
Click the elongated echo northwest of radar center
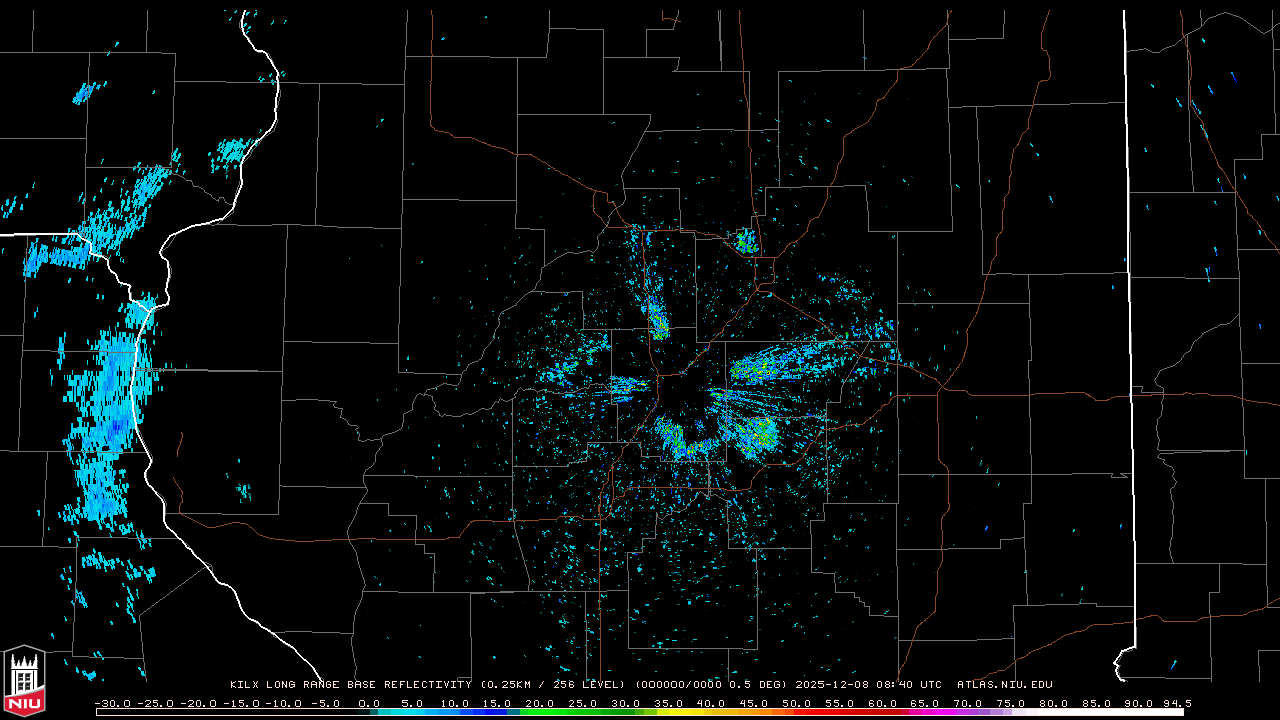[x=656, y=316]
